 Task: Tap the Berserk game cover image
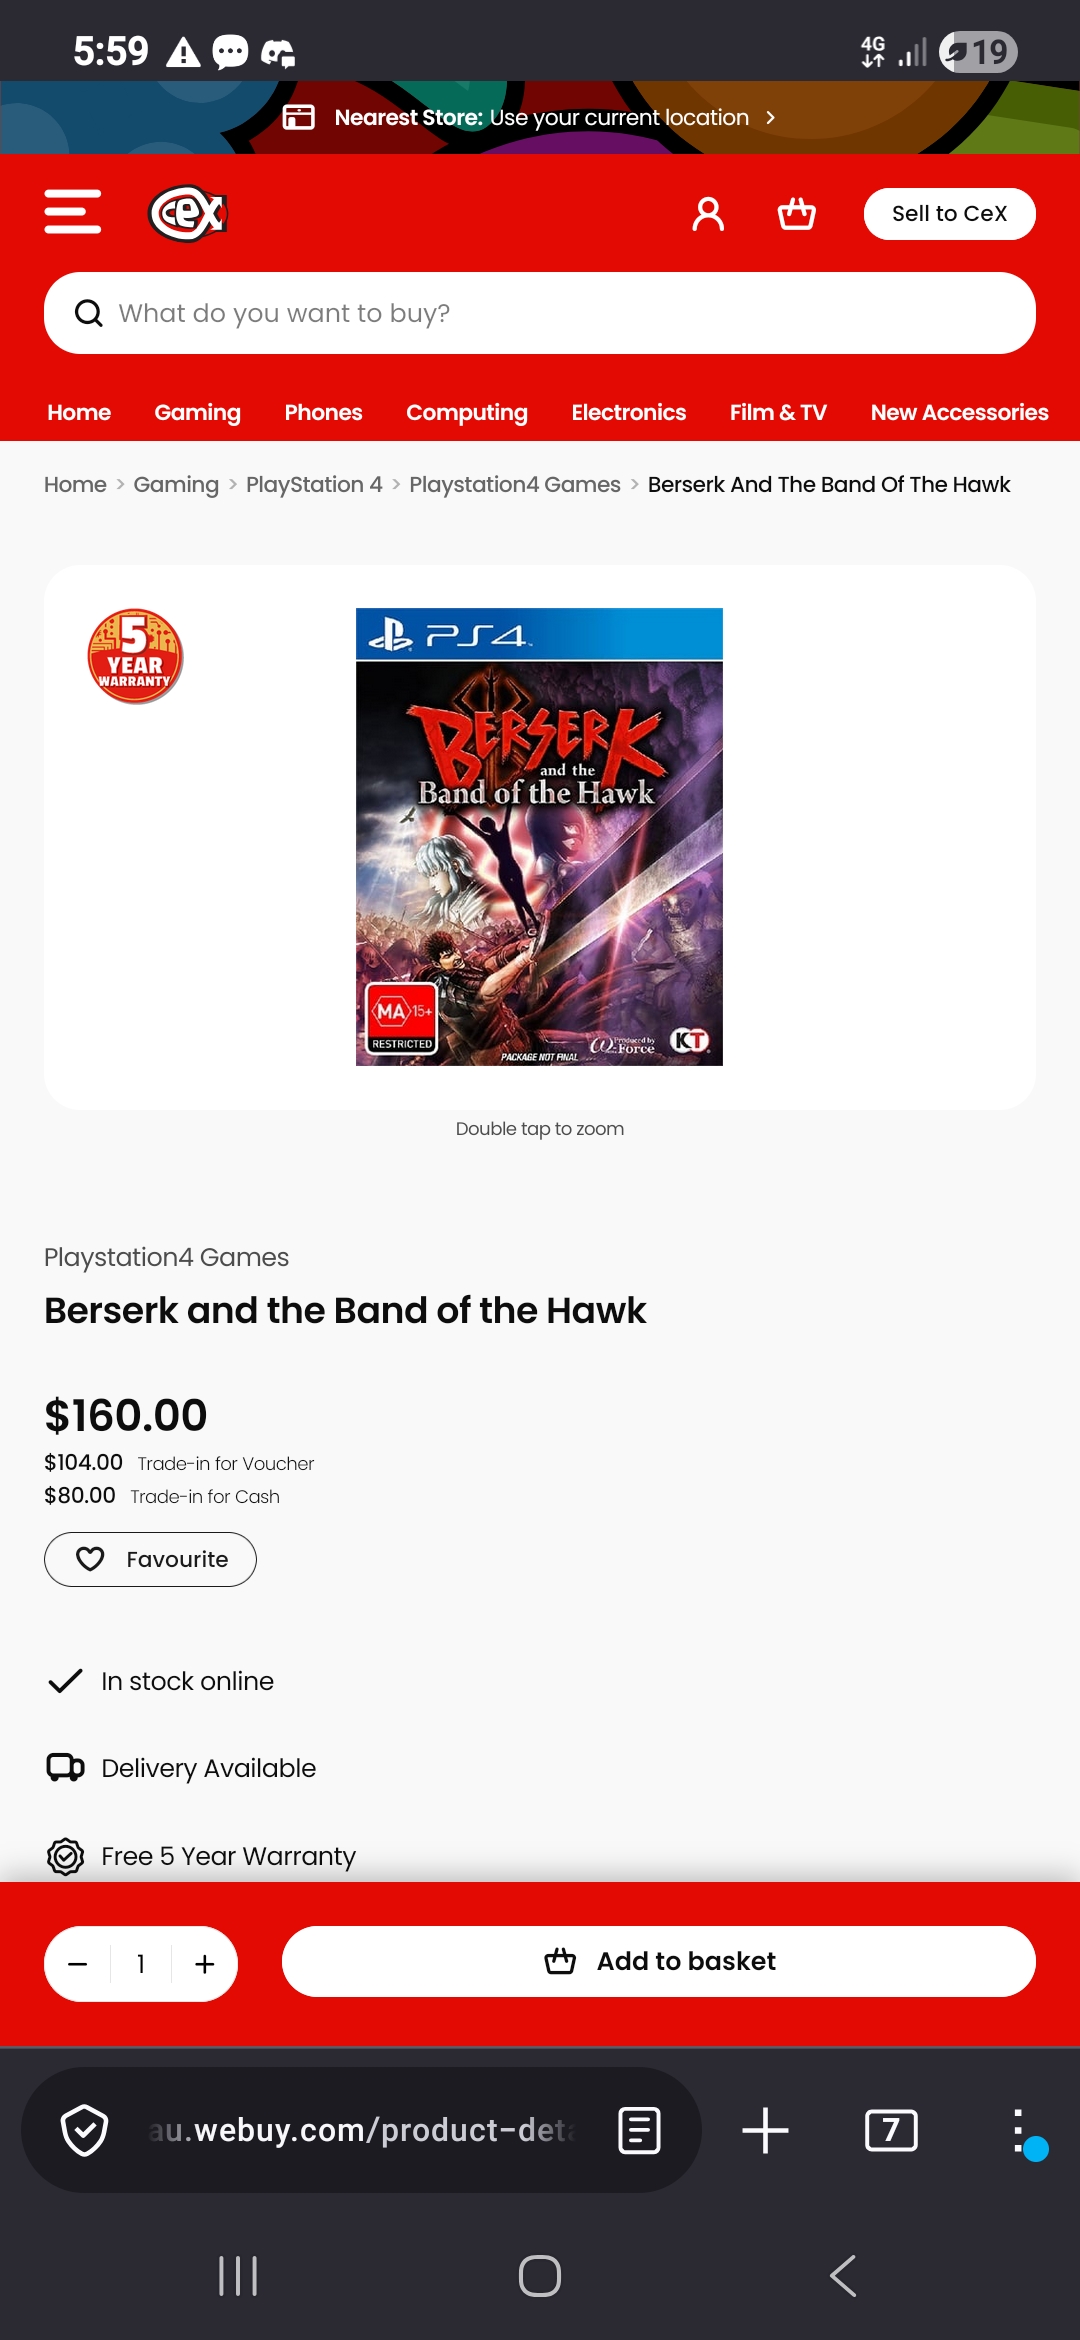(539, 837)
